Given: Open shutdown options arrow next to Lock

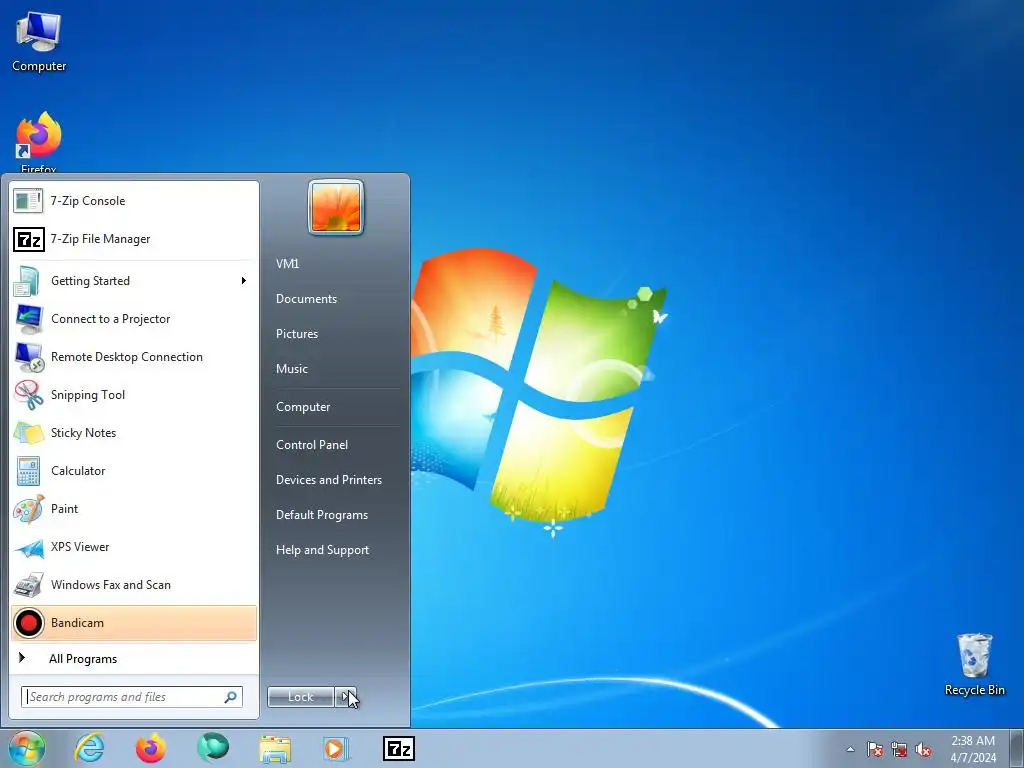Looking at the screenshot, I should (345, 697).
